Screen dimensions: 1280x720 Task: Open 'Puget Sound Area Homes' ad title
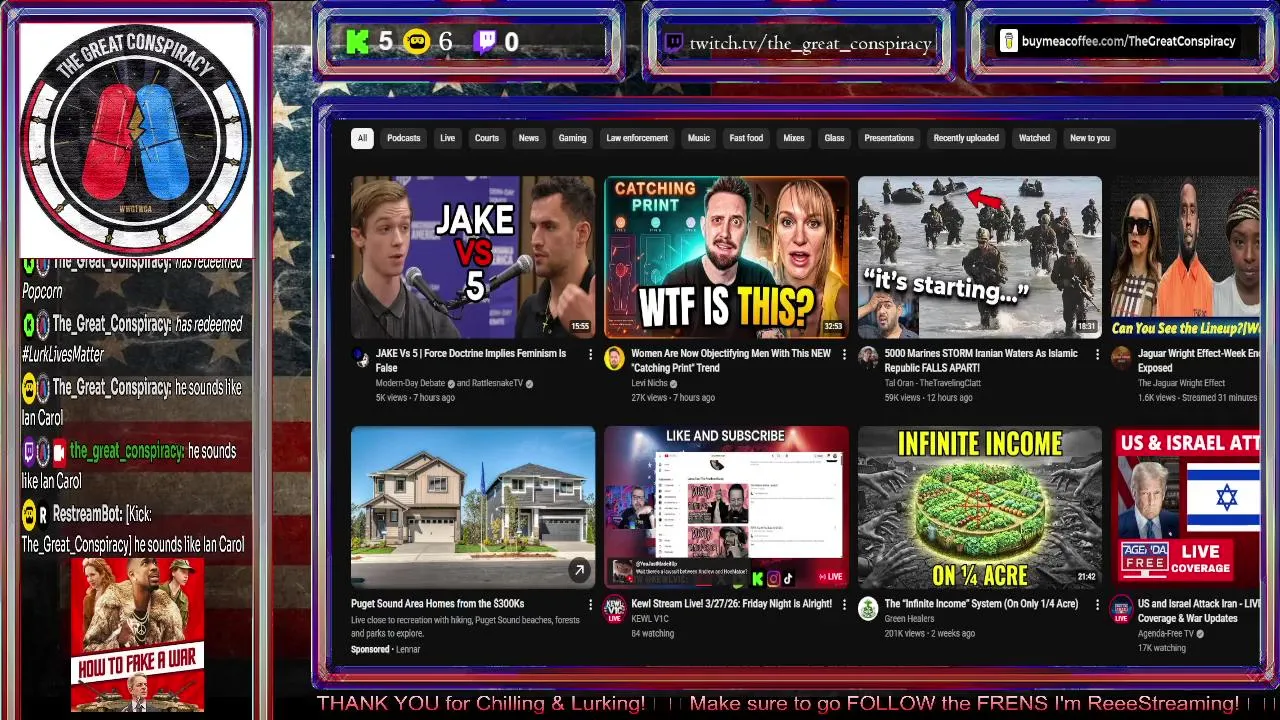pos(437,604)
